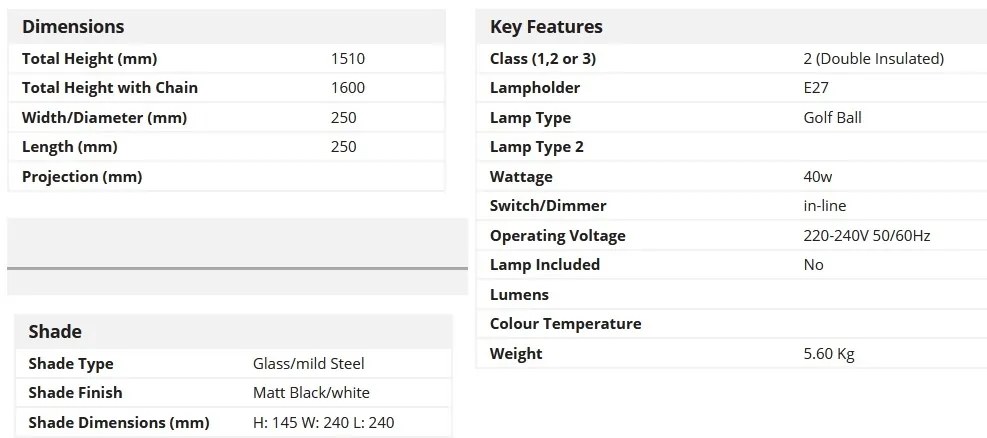Click the 2 (Double Insulated) value
Image resolution: width=987 pixels, height=438 pixels.
[874, 59]
